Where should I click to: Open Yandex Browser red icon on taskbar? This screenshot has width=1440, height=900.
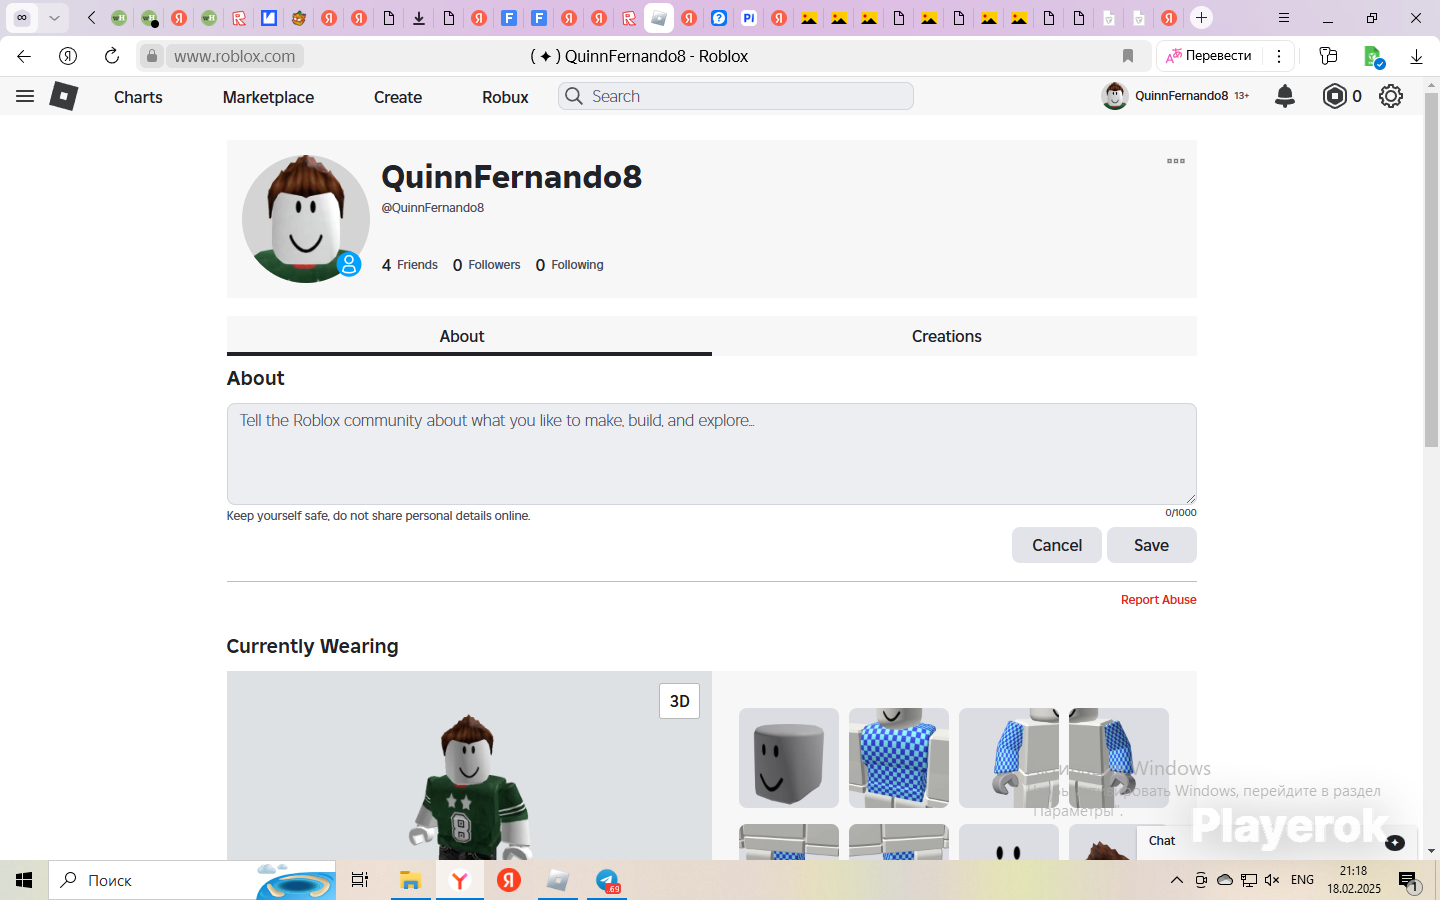pyautogui.click(x=509, y=880)
